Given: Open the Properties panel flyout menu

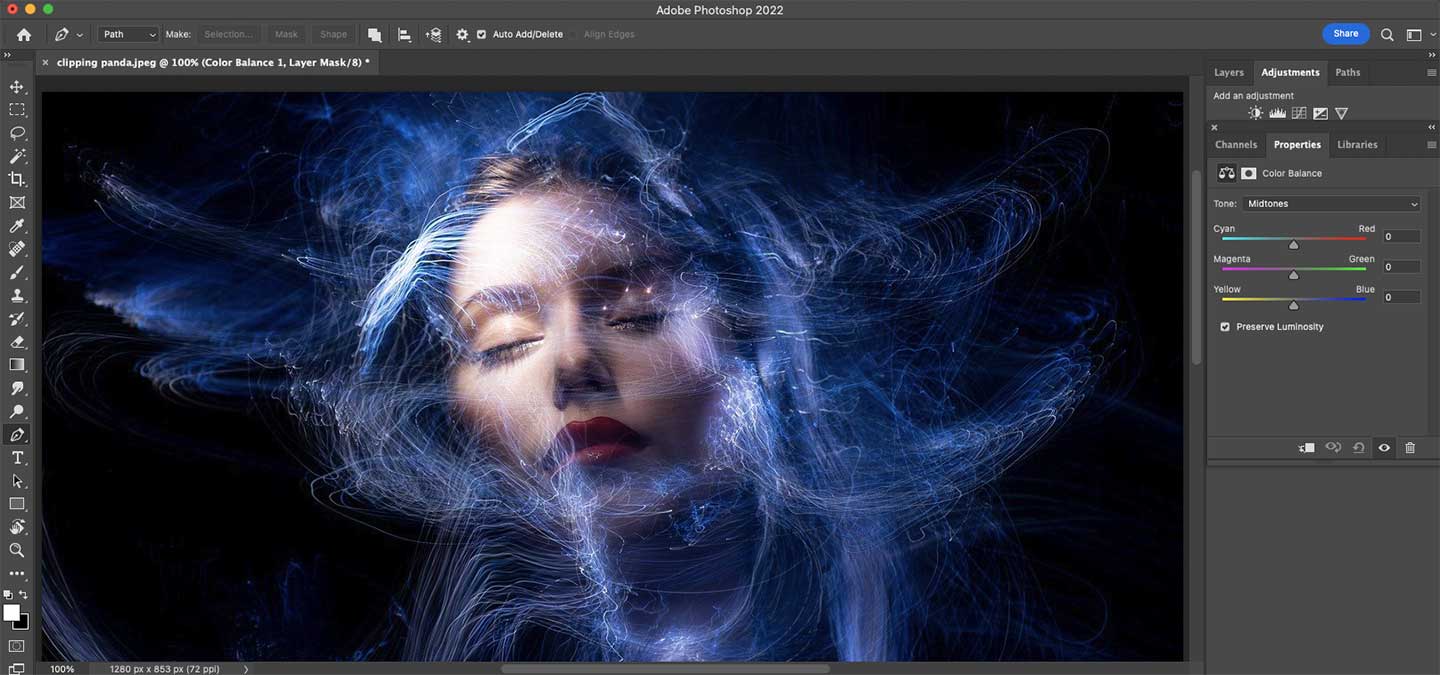Looking at the screenshot, I should (1431, 145).
